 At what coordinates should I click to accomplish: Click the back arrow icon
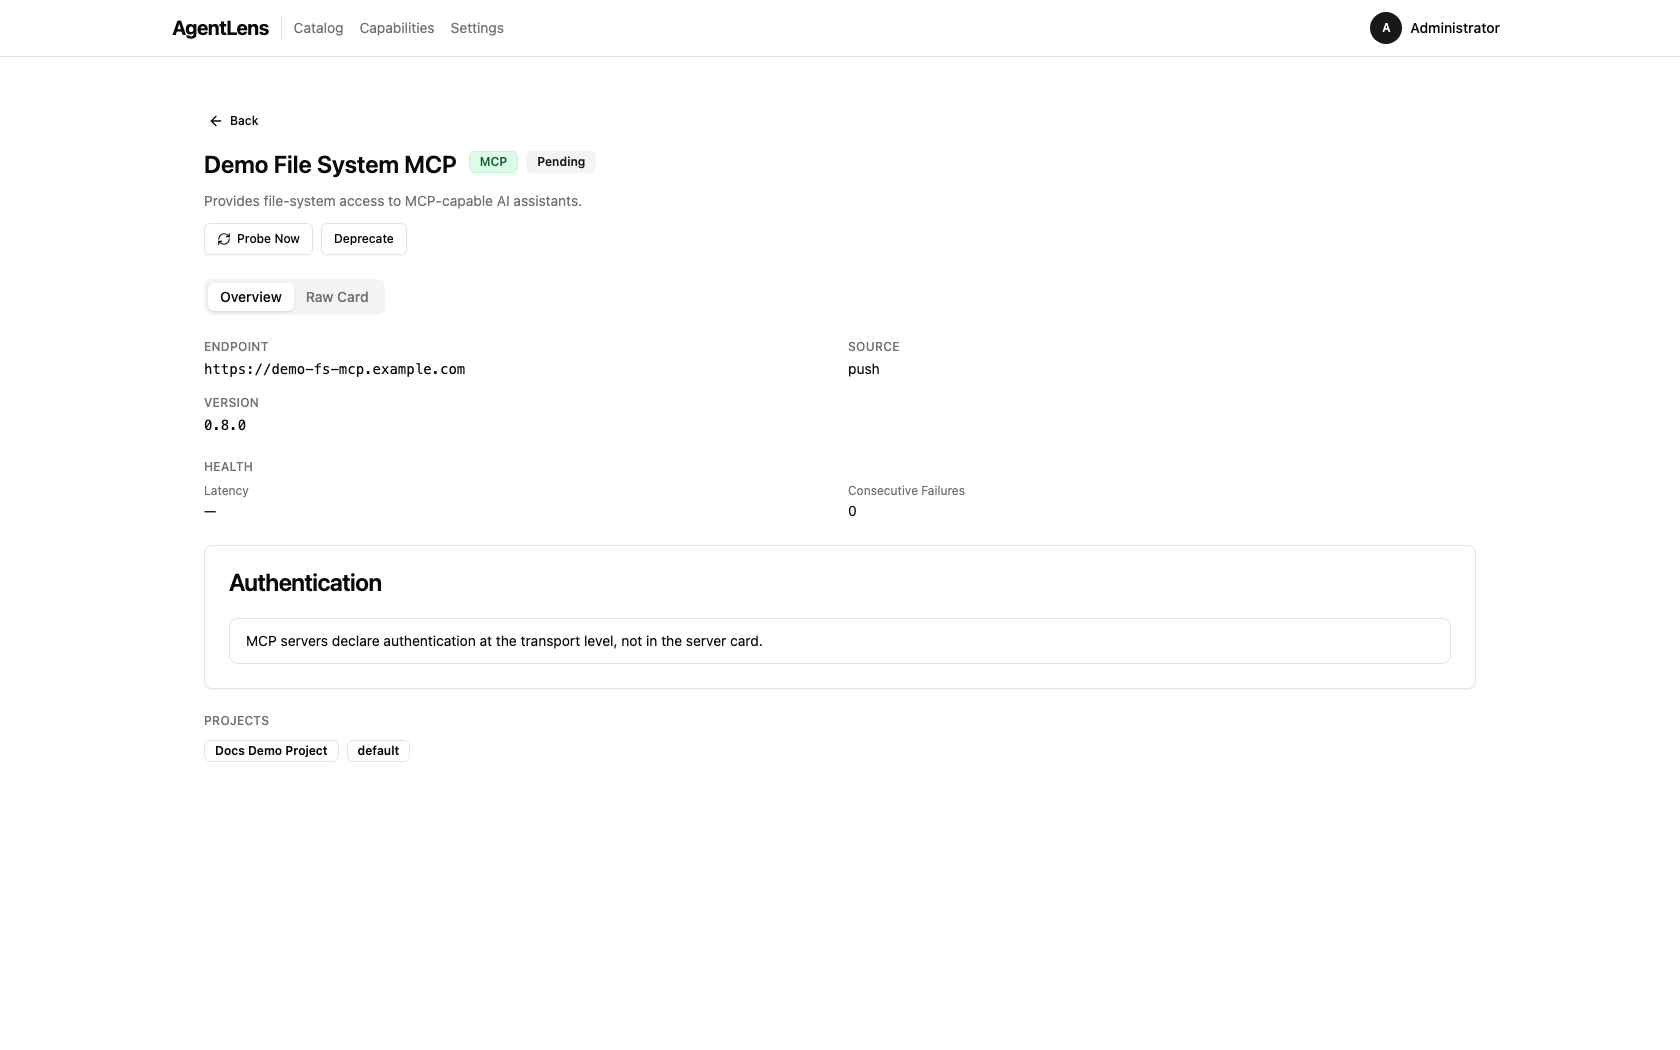tap(215, 120)
